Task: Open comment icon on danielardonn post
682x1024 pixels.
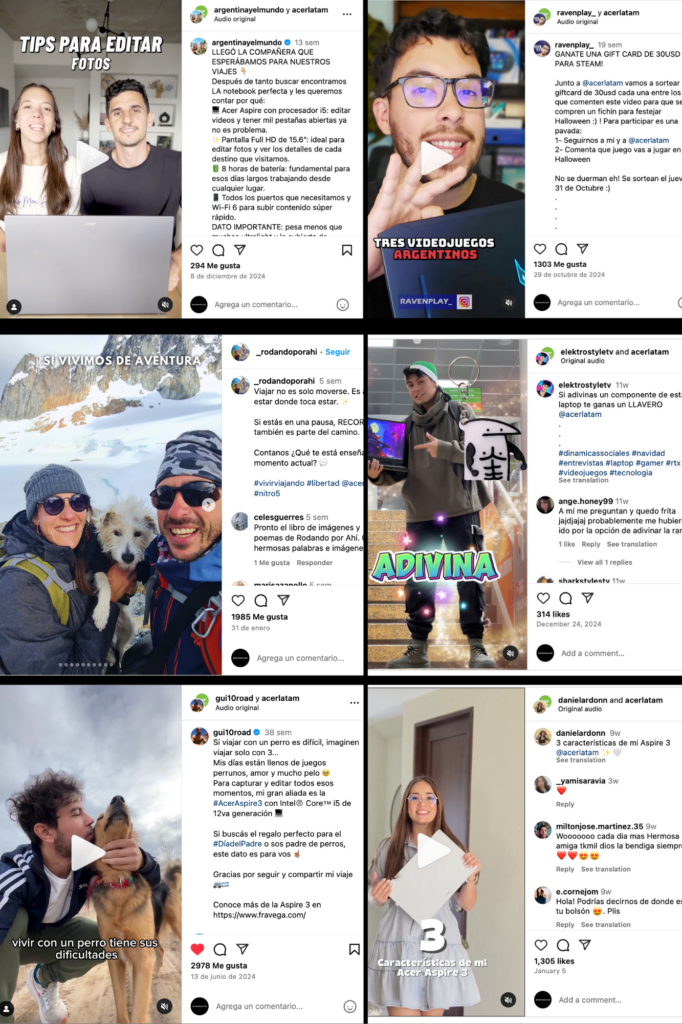Action: click(x=563, y=945)
